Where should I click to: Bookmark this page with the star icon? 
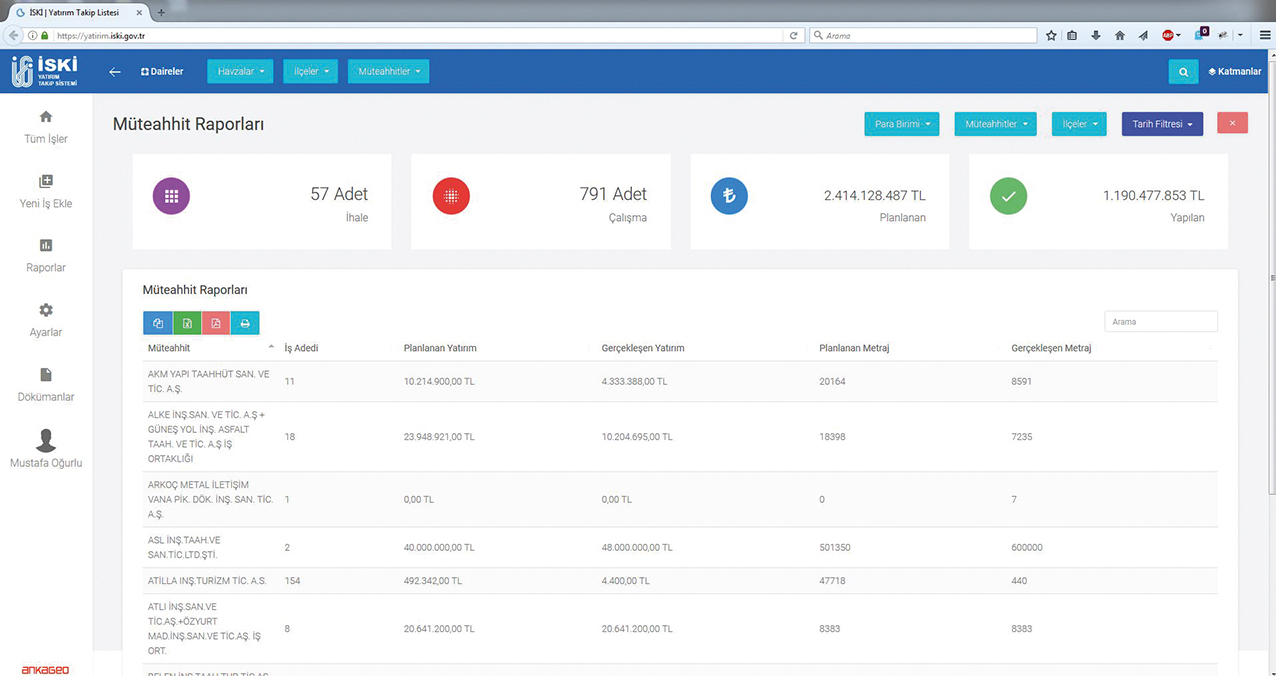coord(1051,35)
